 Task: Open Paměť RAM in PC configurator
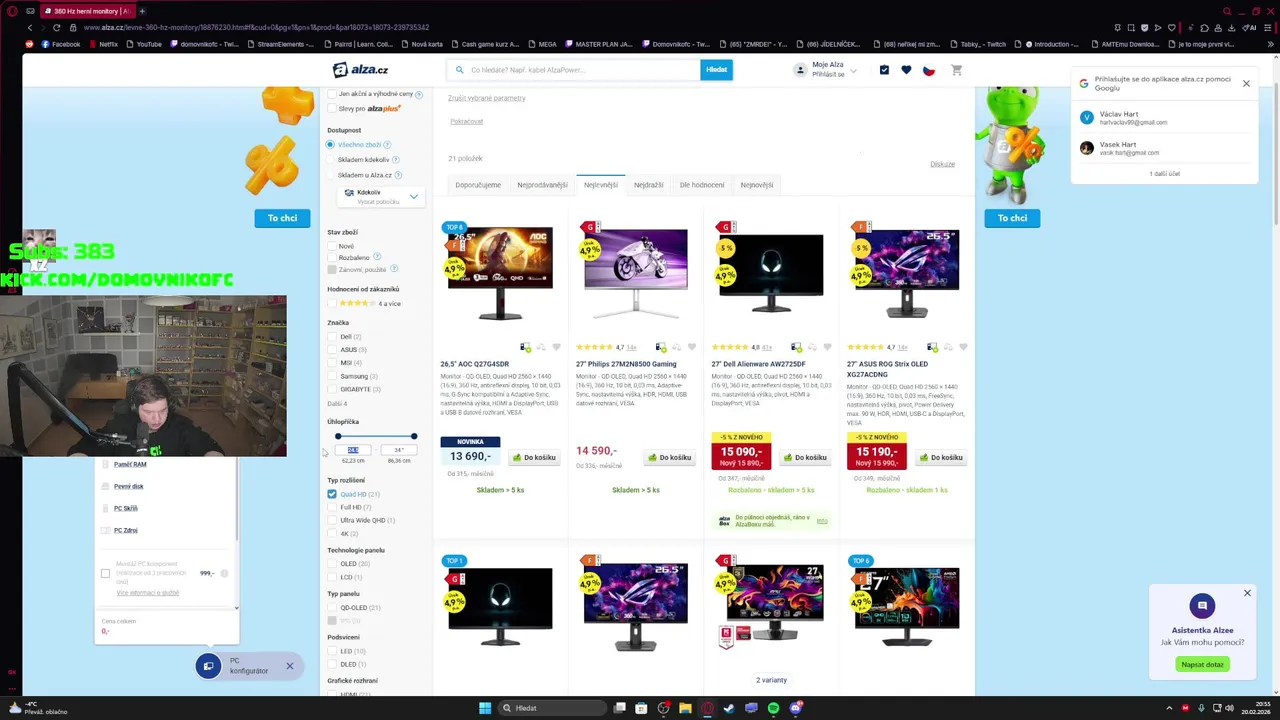click(130, 465)
